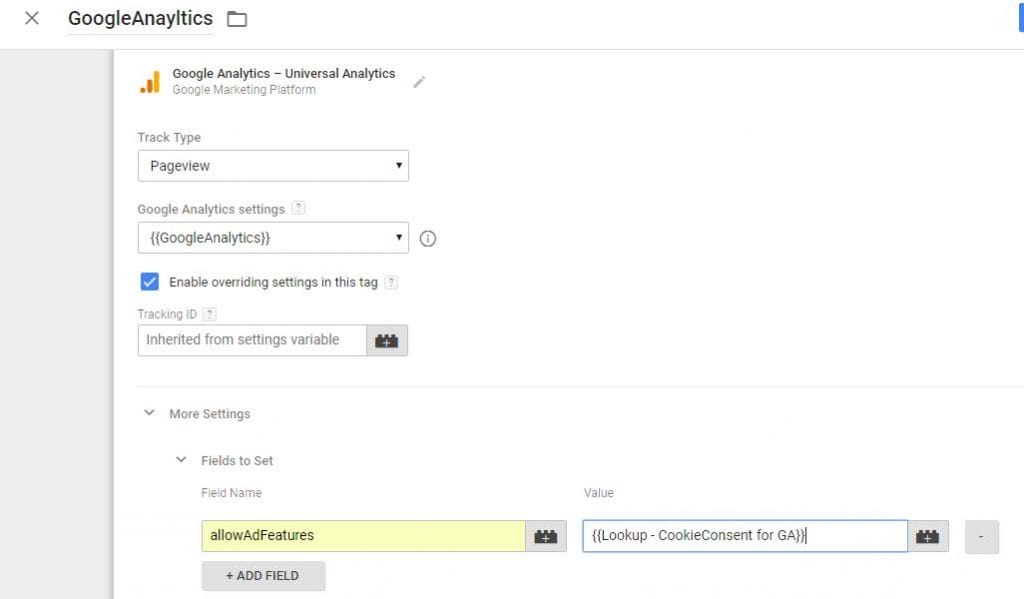Click variable picker icon beside Tracking ID

(x=387, y=340)
